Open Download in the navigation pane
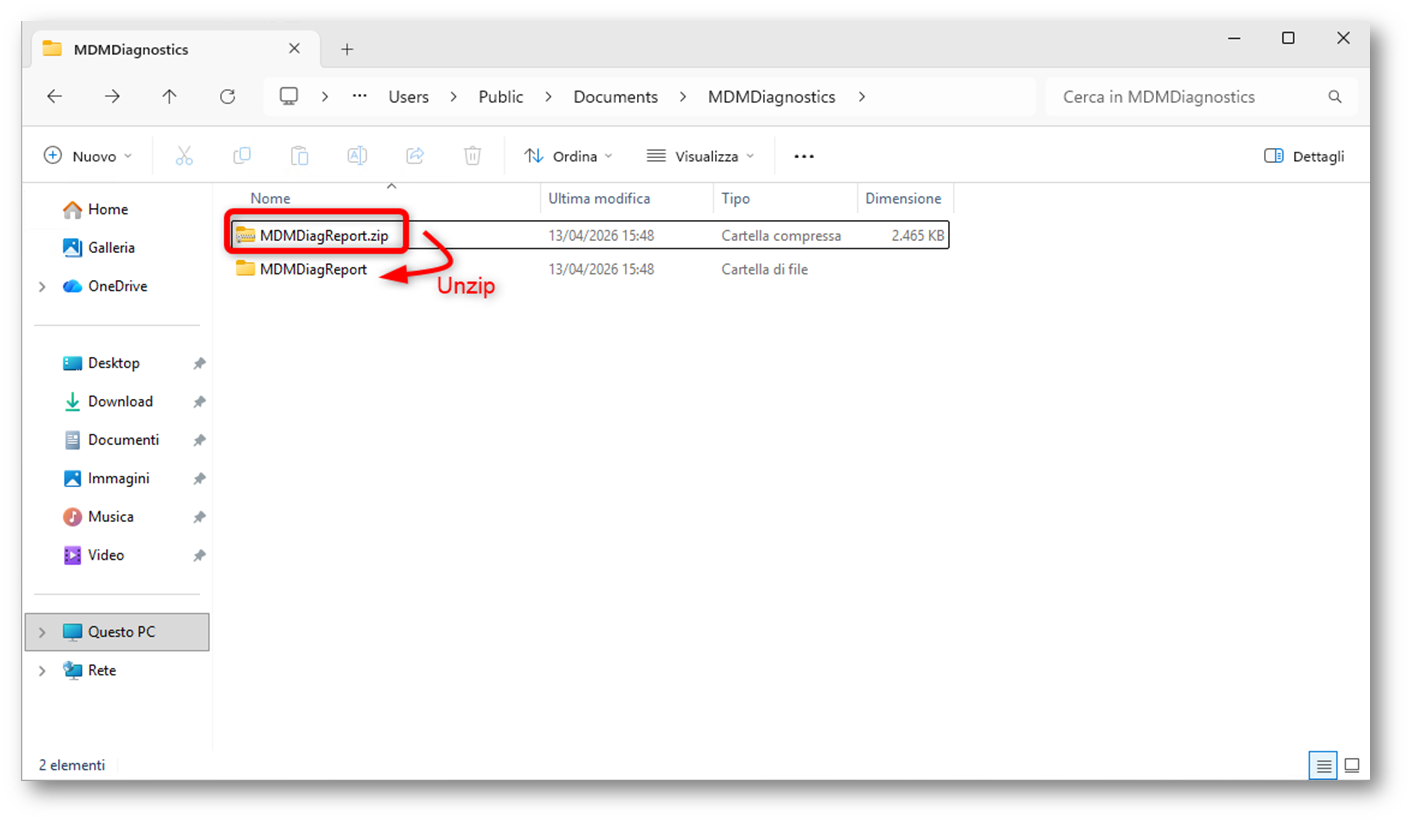 pos(108,402)
